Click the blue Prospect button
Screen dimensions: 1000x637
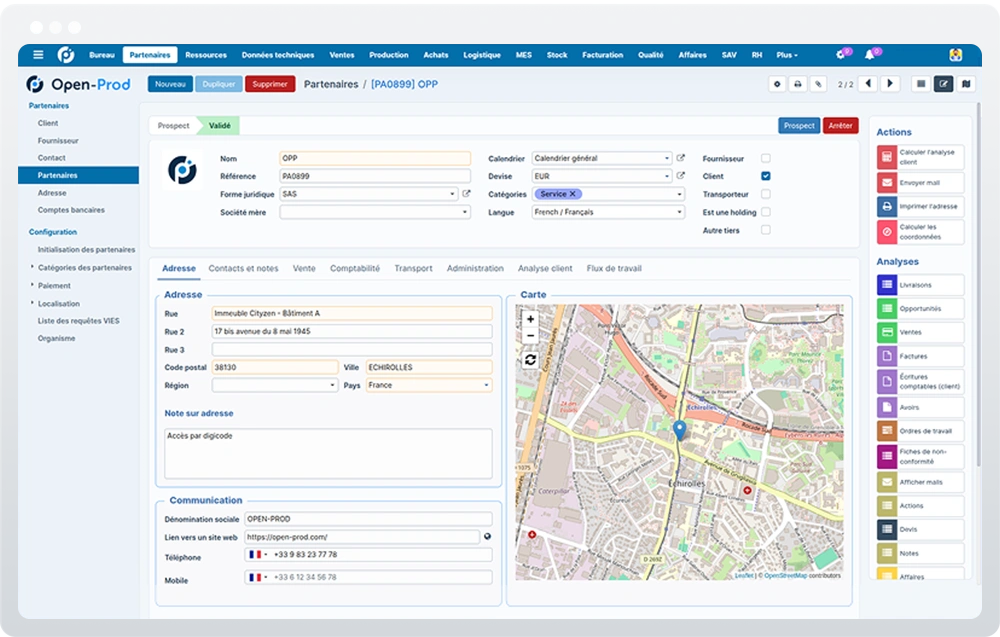(x=799, y=126)
